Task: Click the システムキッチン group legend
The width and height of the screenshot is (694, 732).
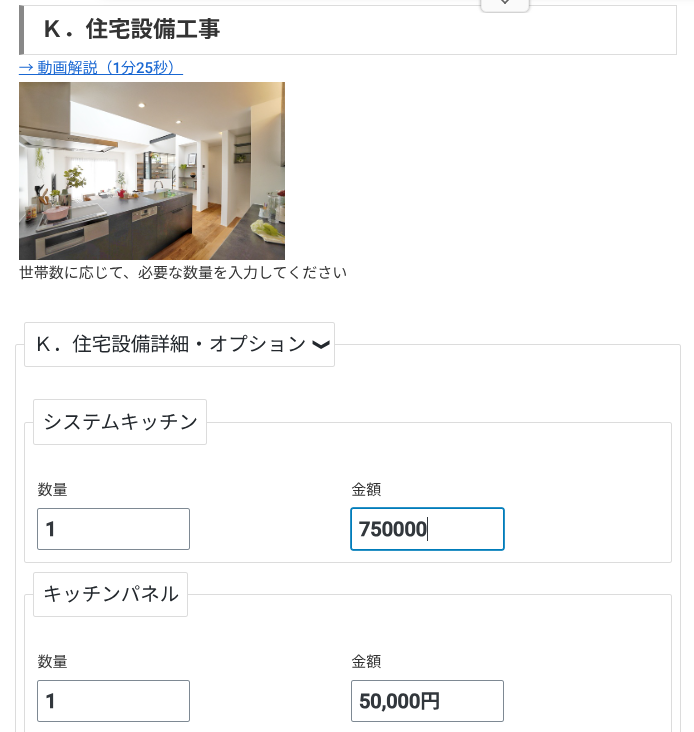Action: [120, 422]
